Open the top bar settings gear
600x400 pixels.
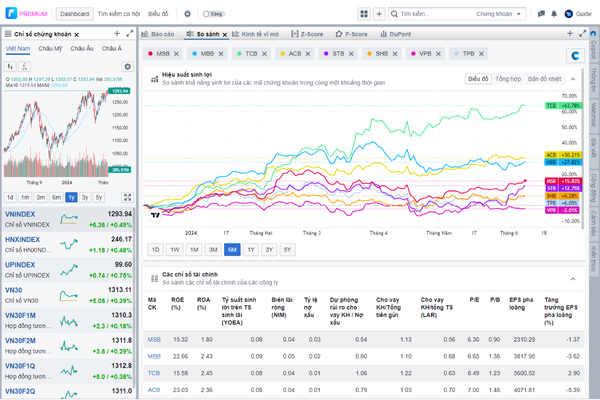[187, 14]
